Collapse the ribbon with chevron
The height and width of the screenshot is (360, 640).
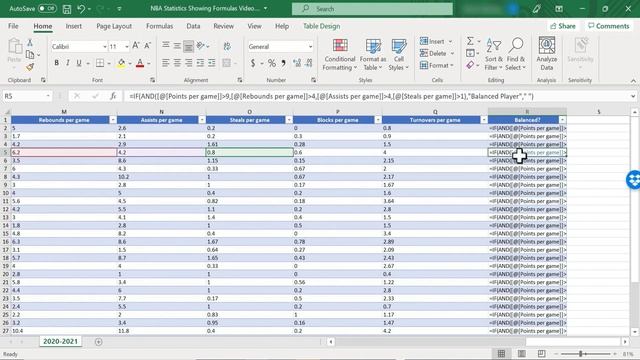(633, 81)
